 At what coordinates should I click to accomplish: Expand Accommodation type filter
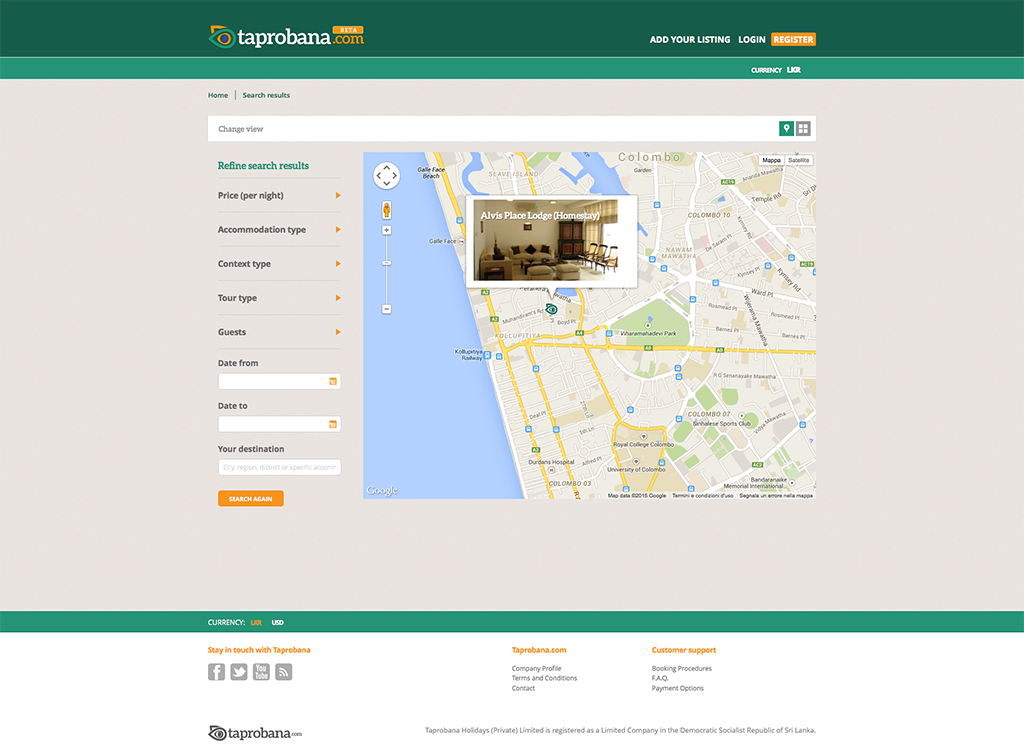click(x=280, y=229)
